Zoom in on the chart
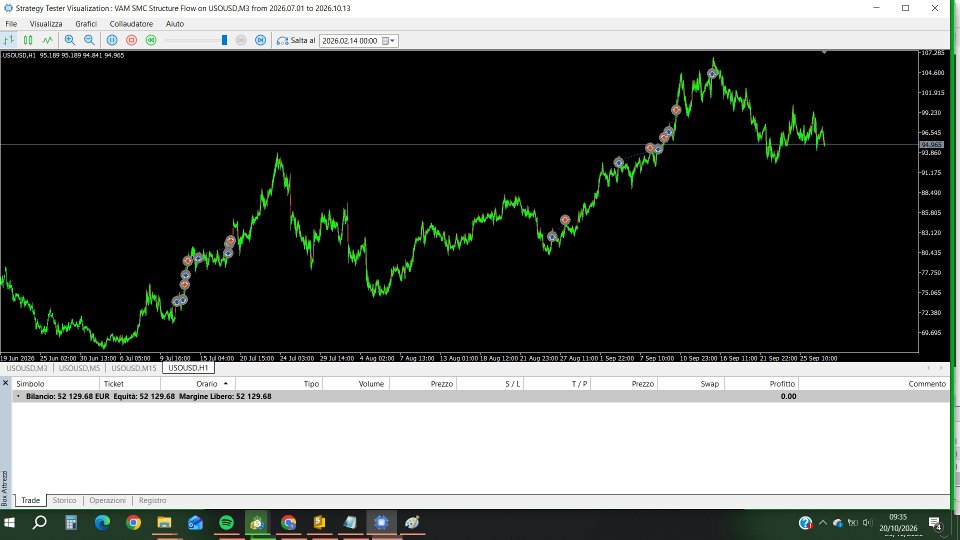Screen dimensions: 960x540 [x=70, y=40]
